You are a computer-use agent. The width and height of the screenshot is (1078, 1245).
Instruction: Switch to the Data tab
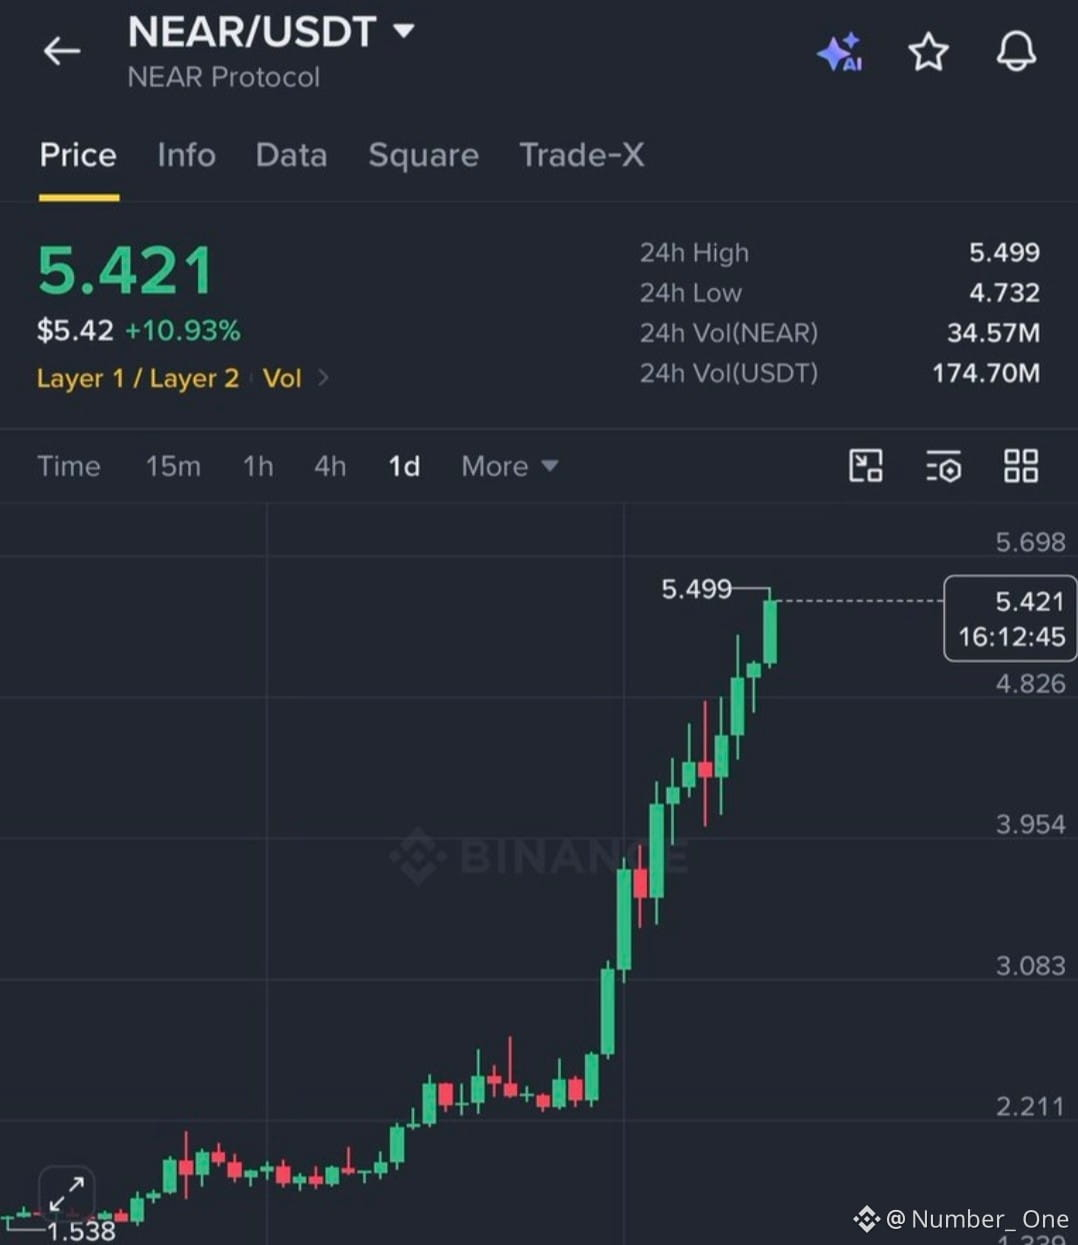(291, 155)
